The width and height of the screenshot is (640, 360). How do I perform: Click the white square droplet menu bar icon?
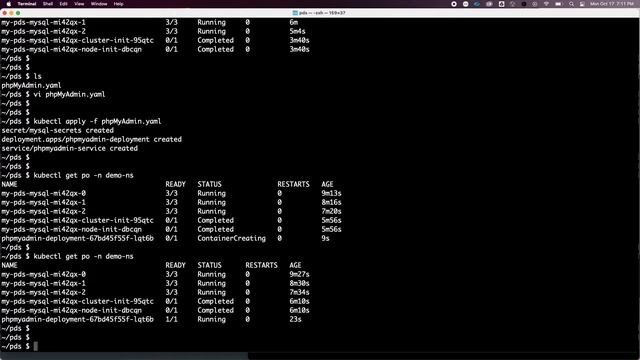coord(501,4)
